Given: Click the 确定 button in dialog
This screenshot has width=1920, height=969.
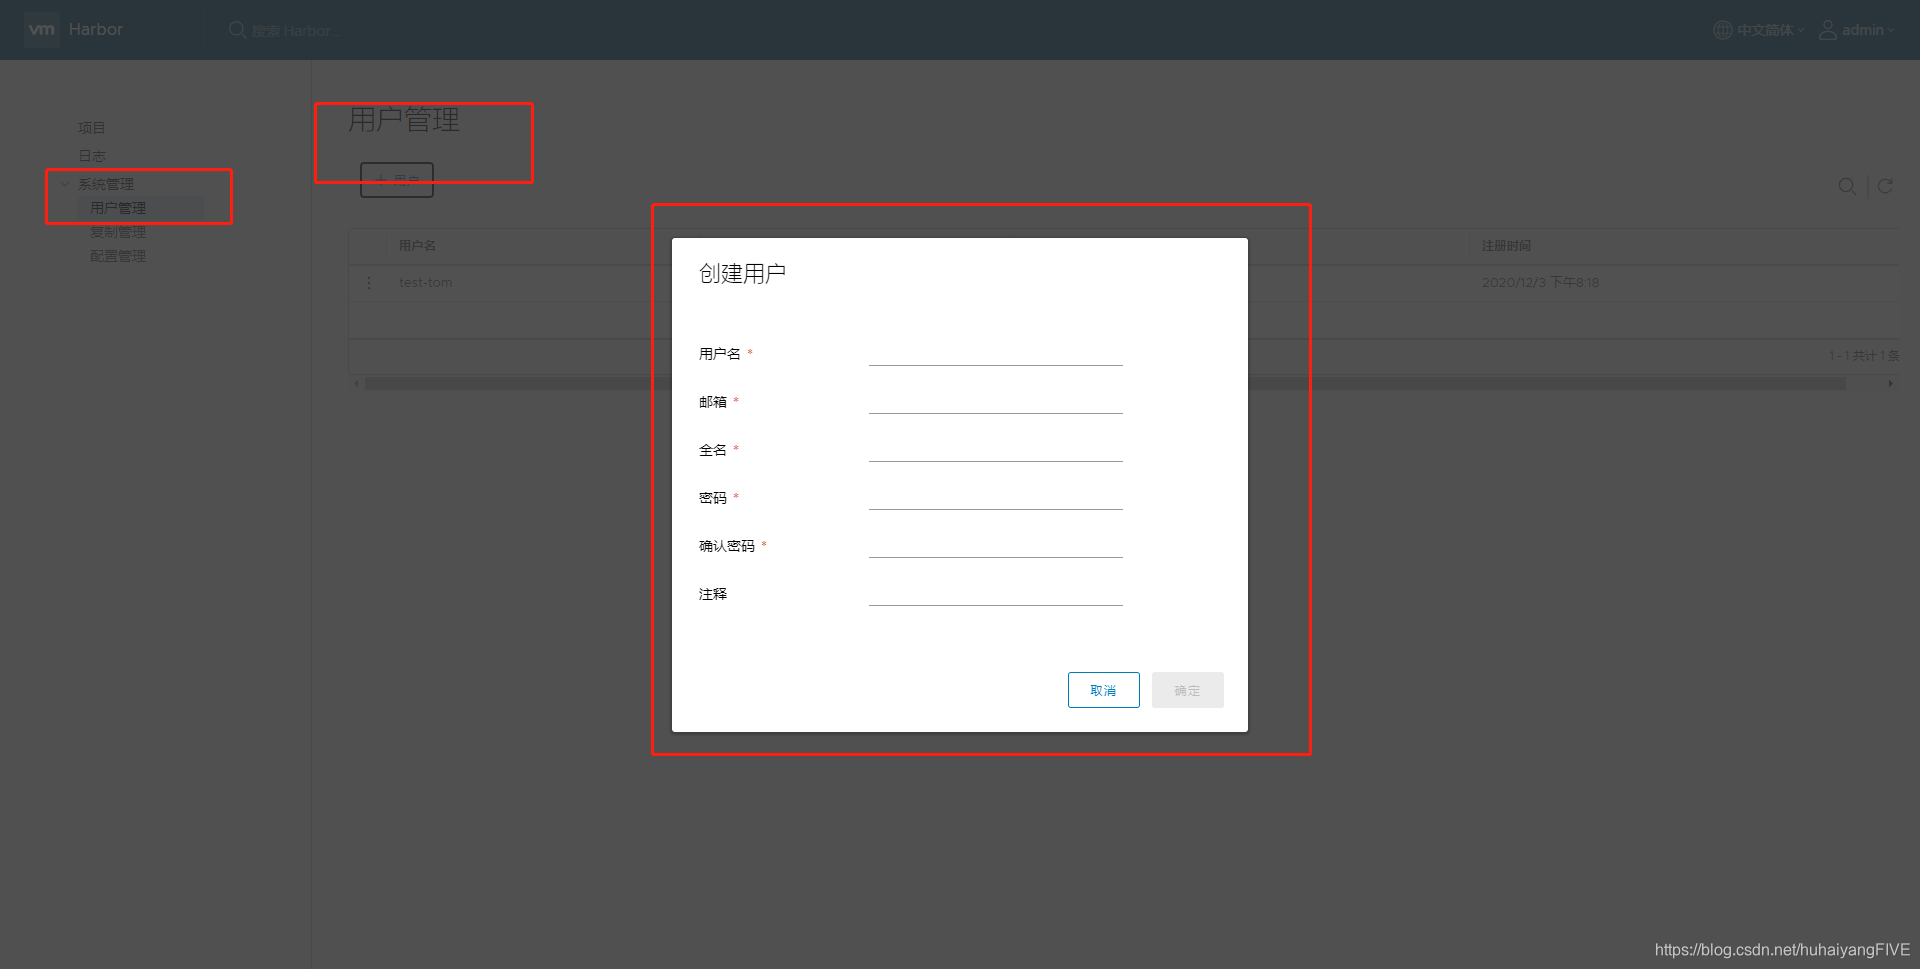Looking at the screenshot, I should (1187, 690).
